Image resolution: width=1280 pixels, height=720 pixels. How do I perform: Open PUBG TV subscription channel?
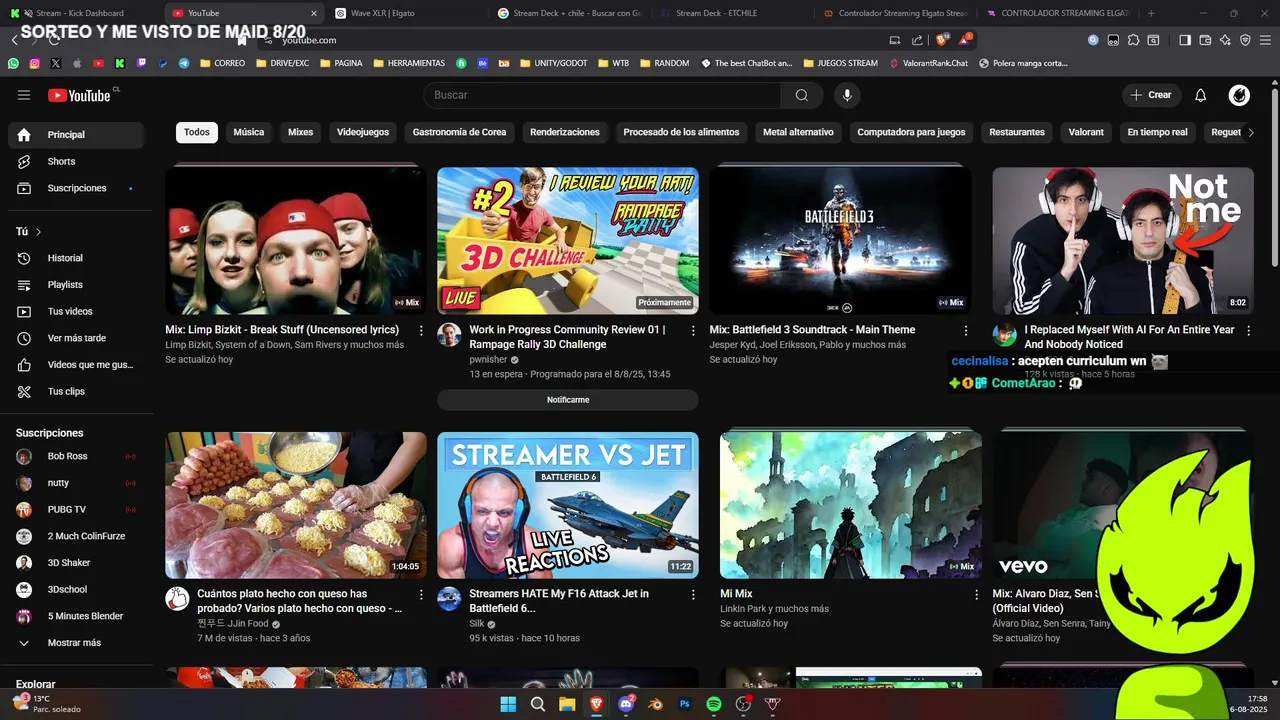[77, 509]
